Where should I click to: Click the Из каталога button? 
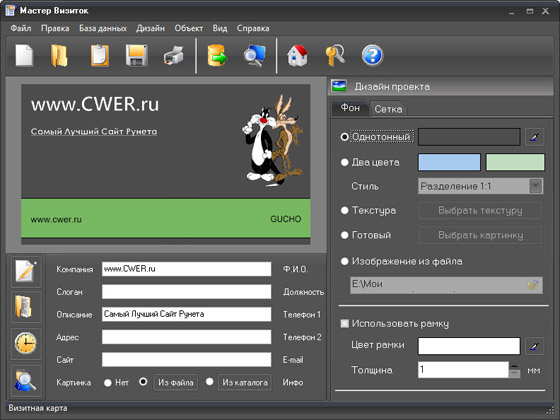(x=245, y=382)
